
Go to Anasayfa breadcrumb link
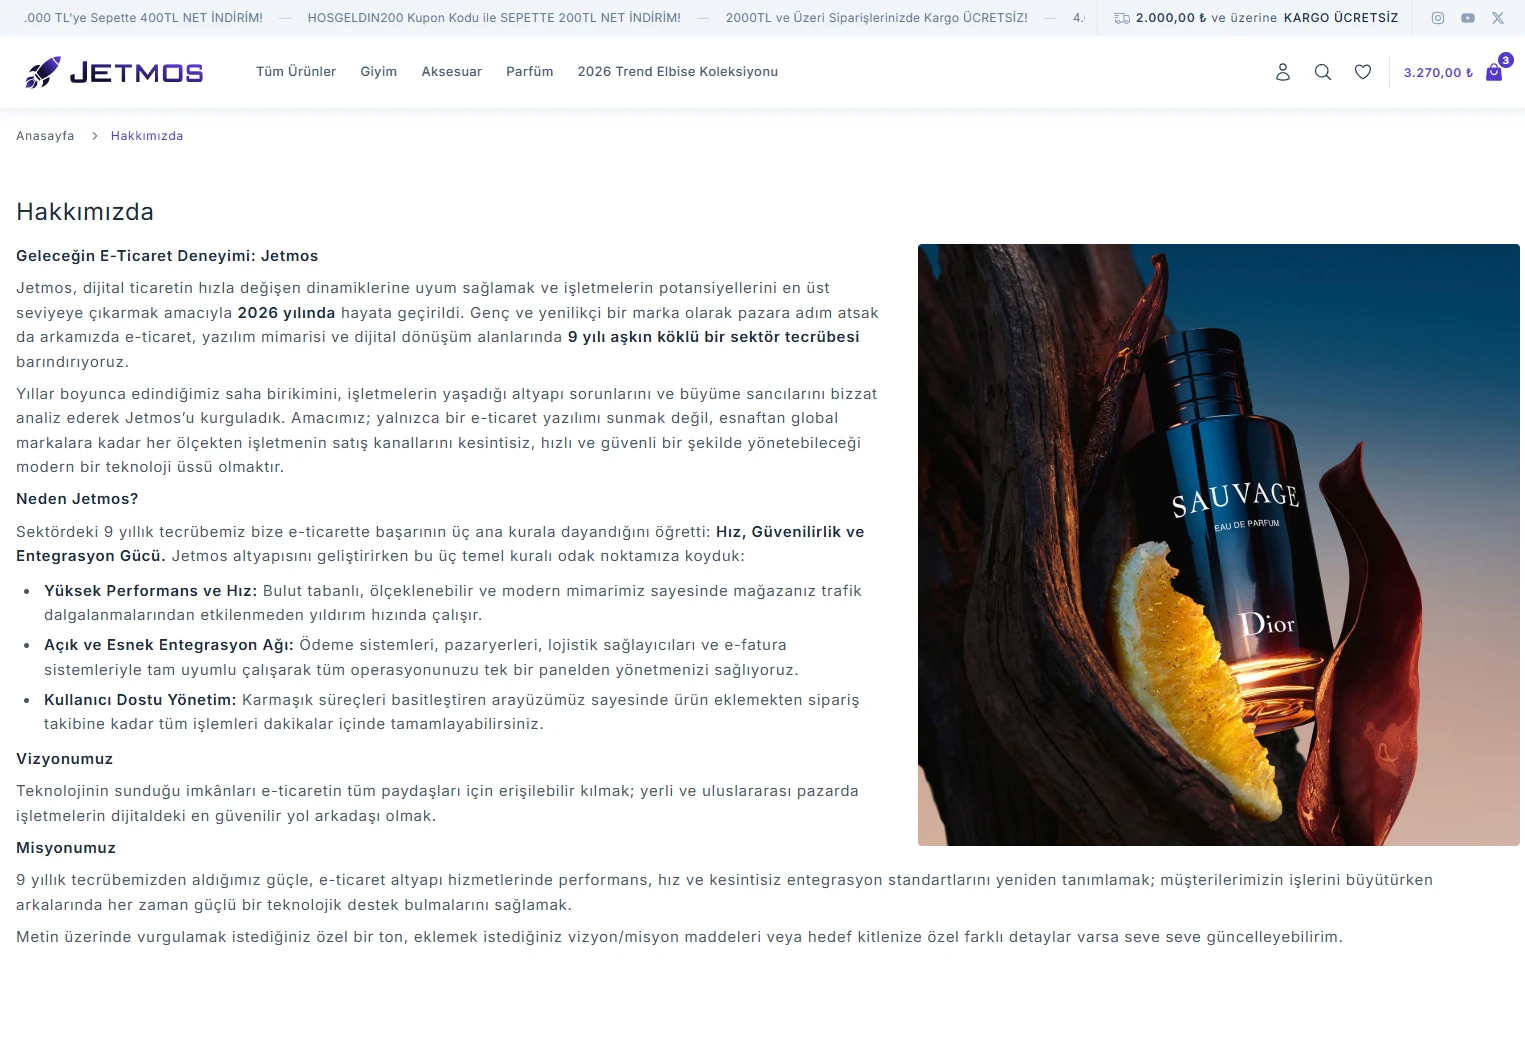click(x=45, y=136)
